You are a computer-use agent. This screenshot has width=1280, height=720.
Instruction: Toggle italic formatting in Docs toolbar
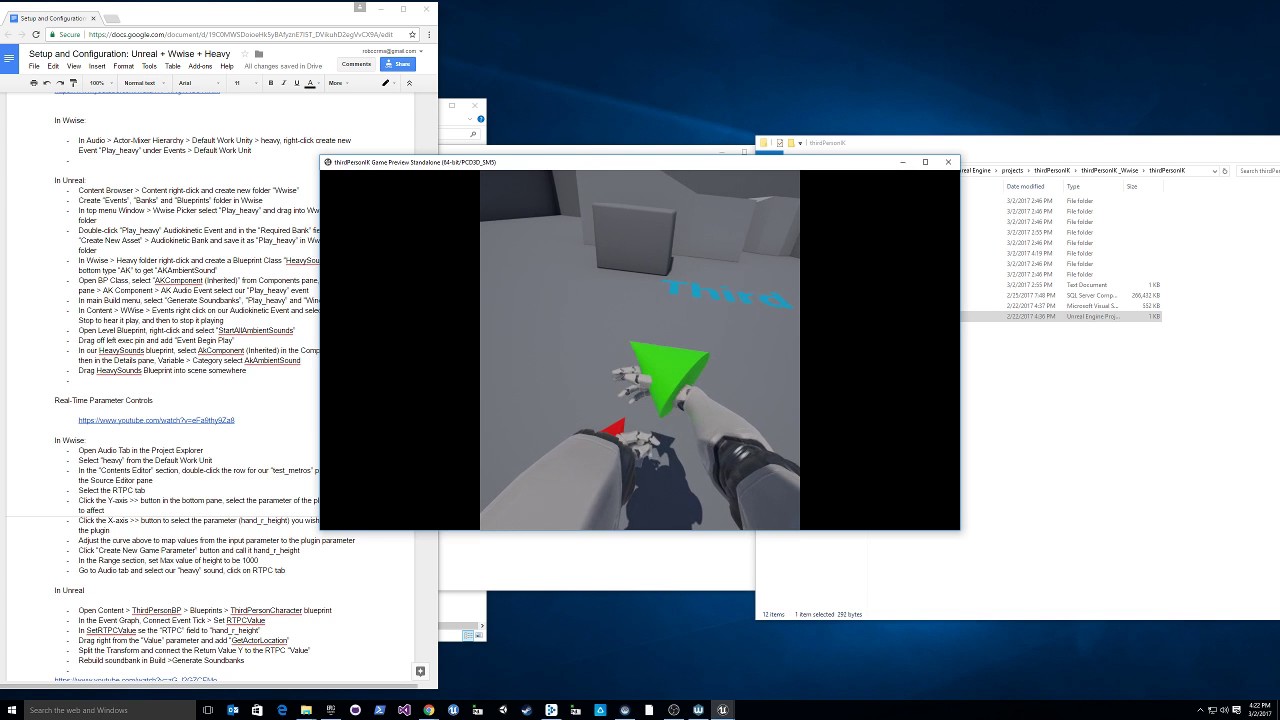(284, 83)
